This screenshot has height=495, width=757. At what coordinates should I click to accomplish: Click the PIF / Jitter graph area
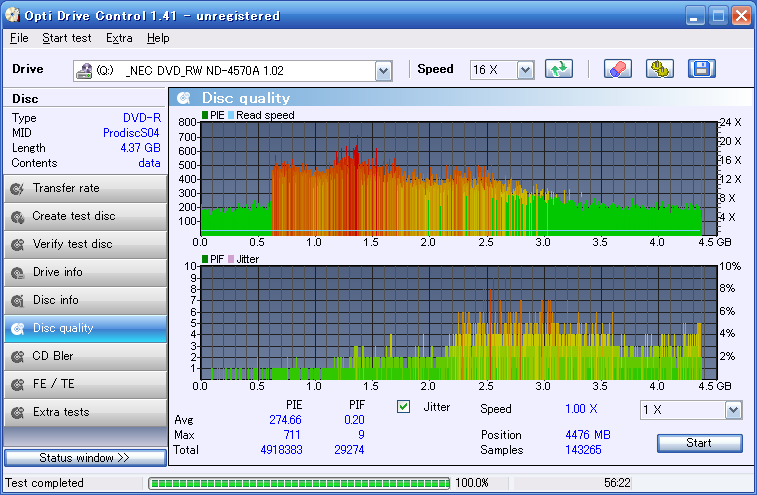459,323
